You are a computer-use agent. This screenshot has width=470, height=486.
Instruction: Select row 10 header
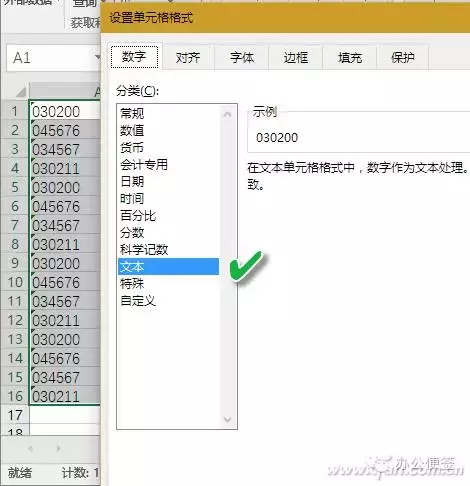click(x=15, y=282)
